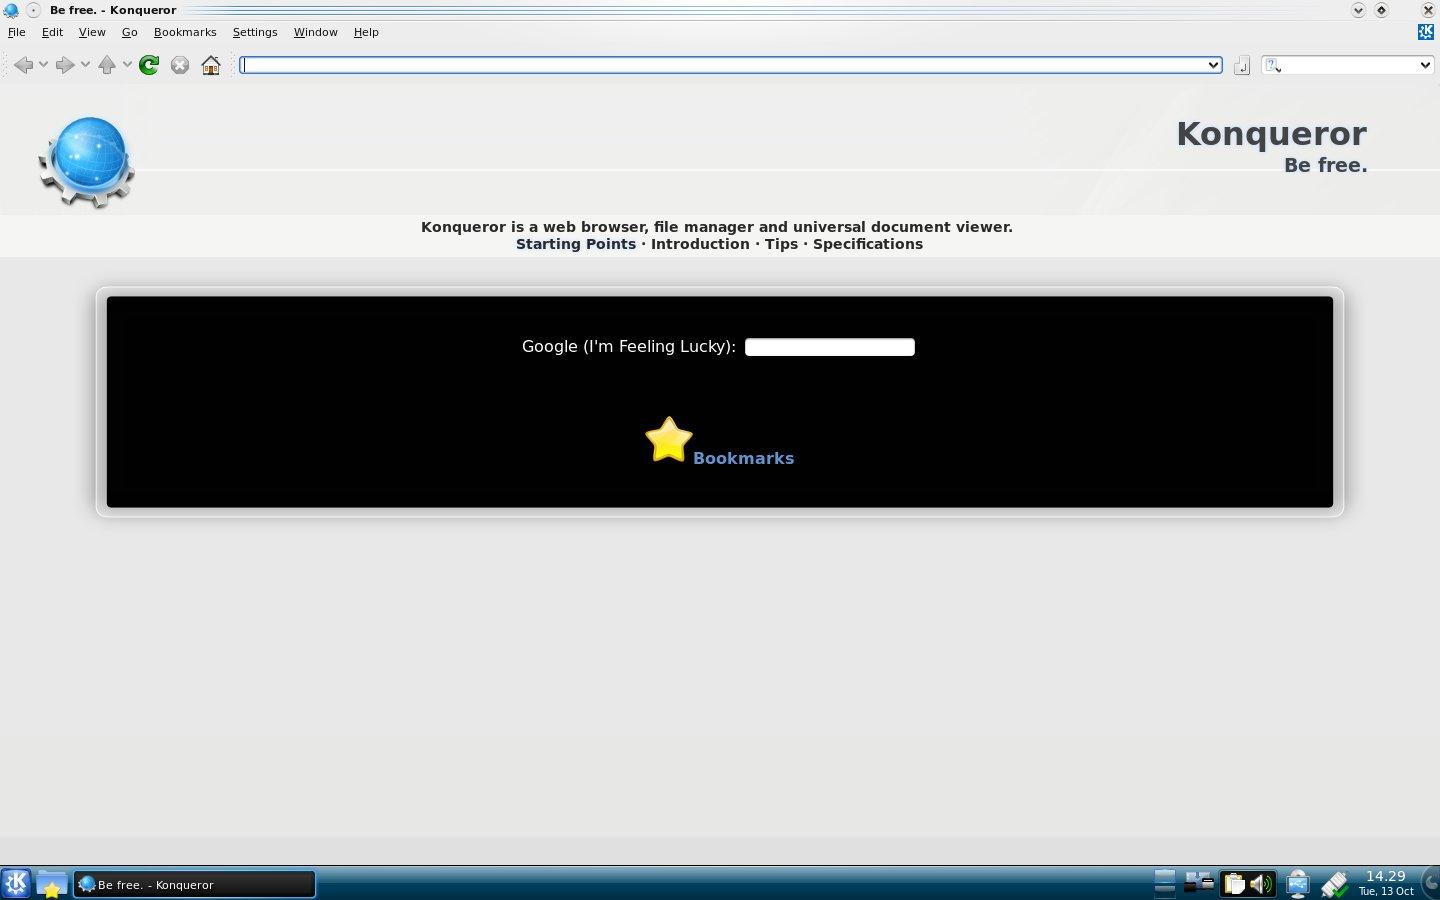Click the Konqueror window menu icon in titlebar
This screenshot has height=900, width=1440.
11,10
